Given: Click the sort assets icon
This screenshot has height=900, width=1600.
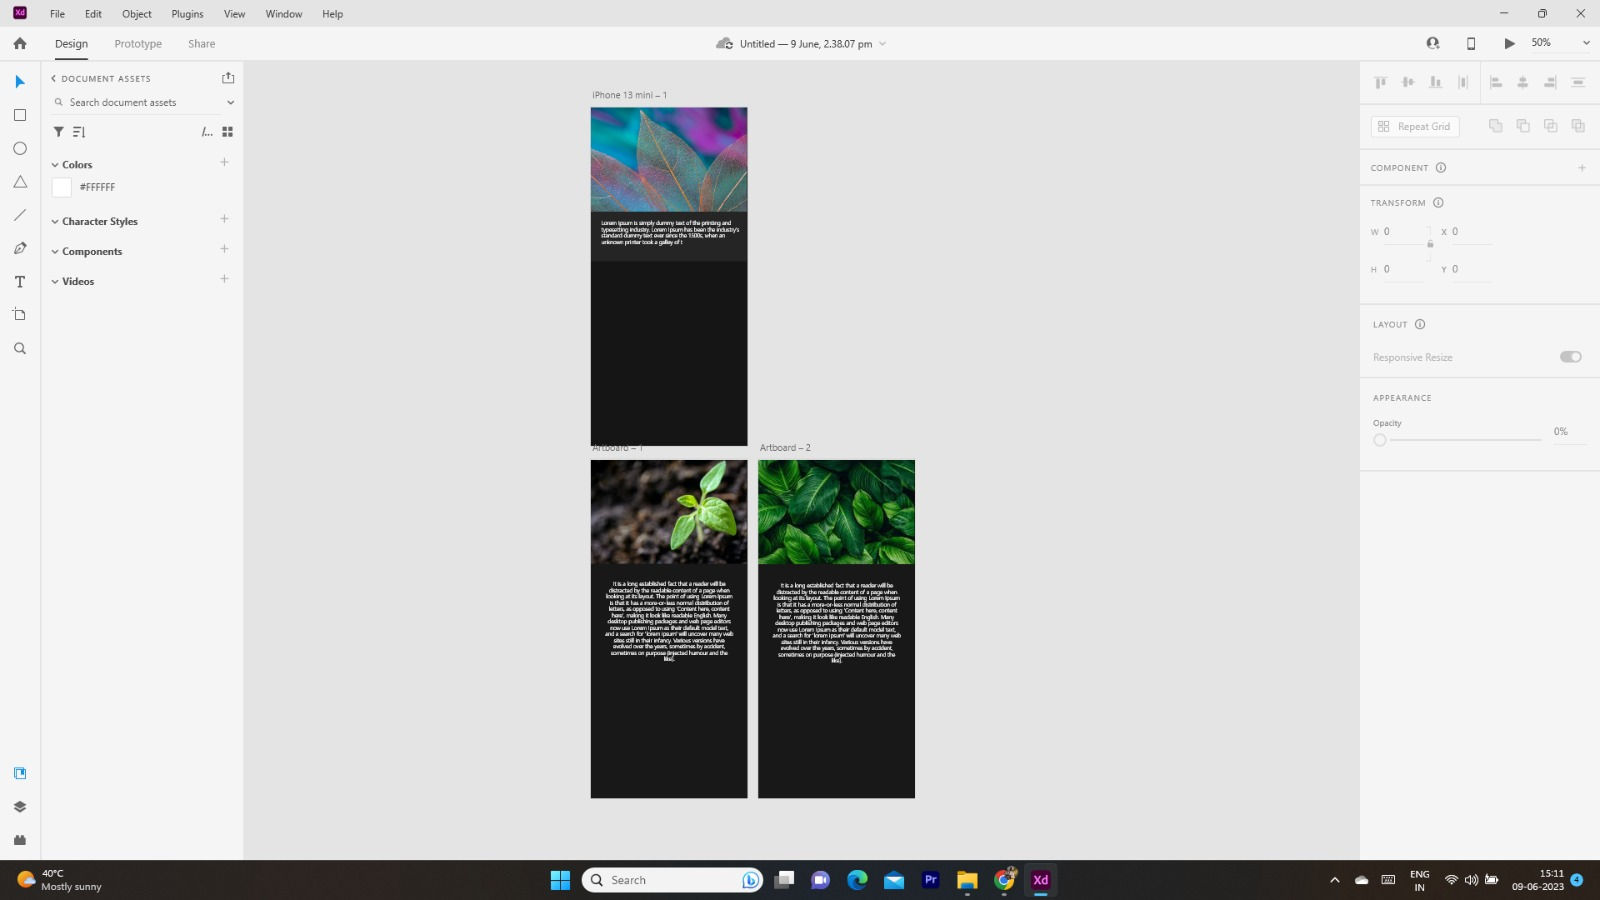Looking at the screenshot, I should (x=79, y=131).
